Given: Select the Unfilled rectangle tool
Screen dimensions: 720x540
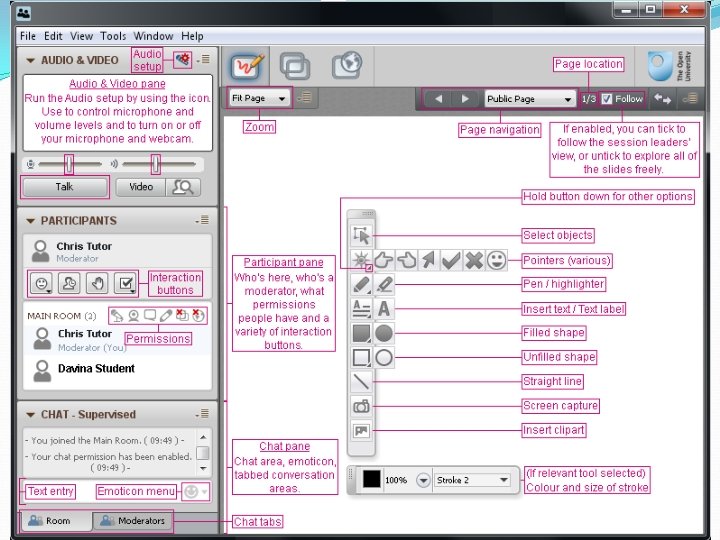Looking at the screenshot, I should click(x=361, y=357).
